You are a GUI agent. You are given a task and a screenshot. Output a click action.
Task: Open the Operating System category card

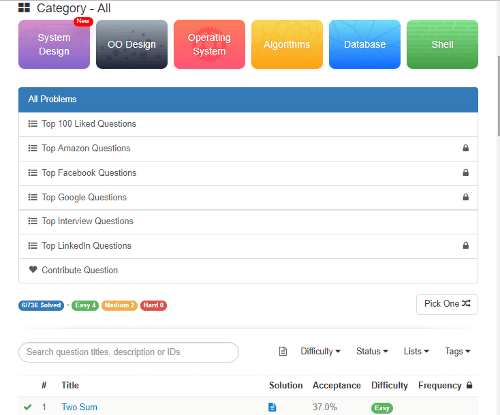click(209, 44)
